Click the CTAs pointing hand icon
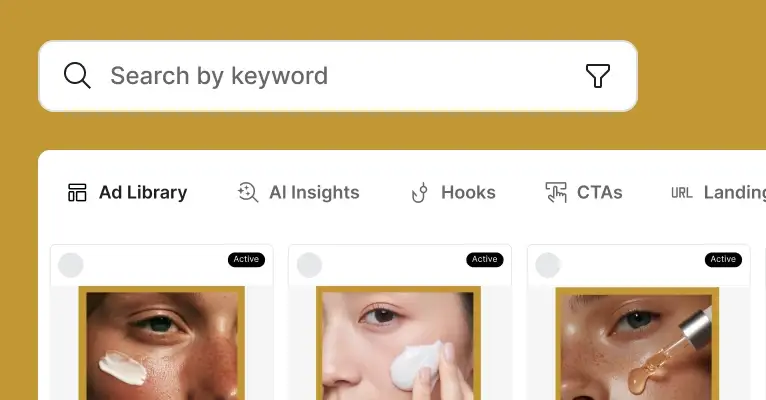 (556, 192)
